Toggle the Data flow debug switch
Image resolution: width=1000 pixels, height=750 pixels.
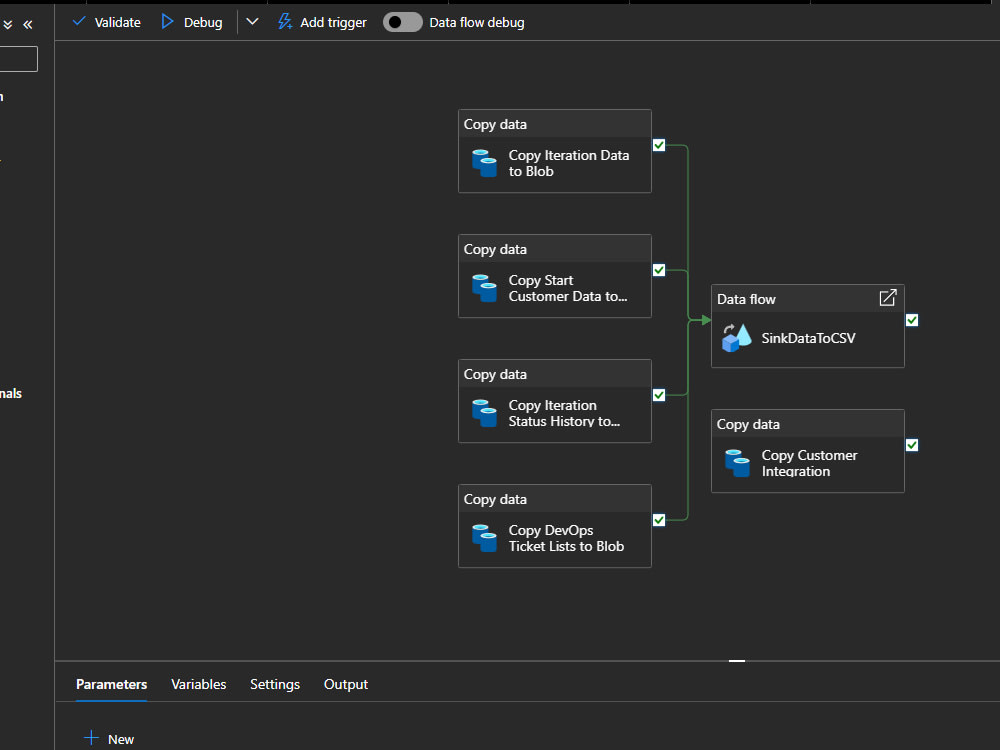point(402,22)
